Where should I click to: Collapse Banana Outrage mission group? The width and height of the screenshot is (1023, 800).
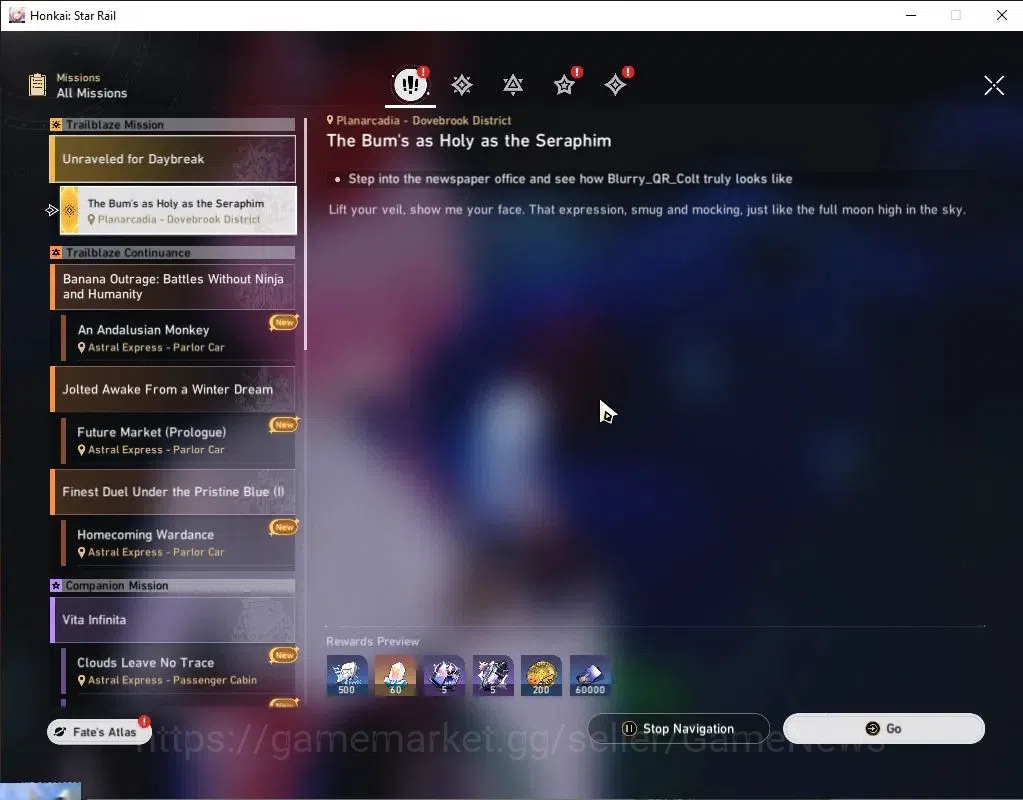pyautogui.click(x=173, y=286)
